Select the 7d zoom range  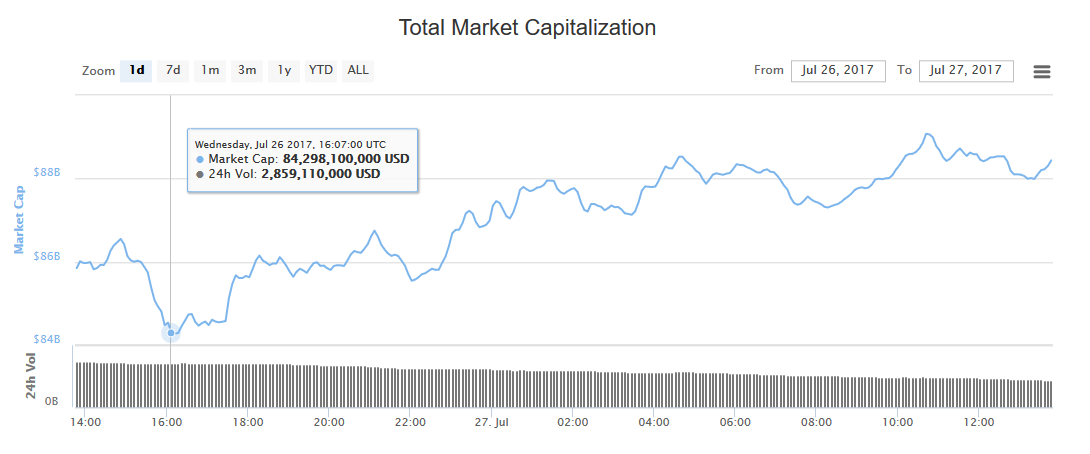pos(173,70)
